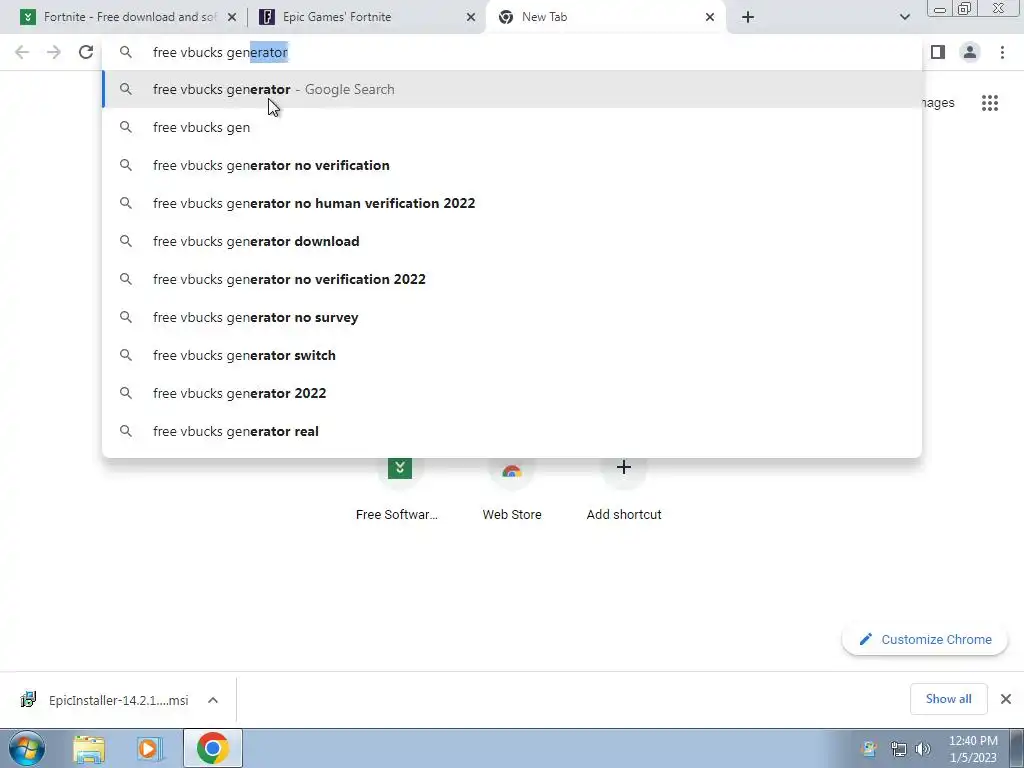Open Chrome's three-dot menu
The width and height of the screenshot is (1024, 768).
click(x=1002, y=52)
